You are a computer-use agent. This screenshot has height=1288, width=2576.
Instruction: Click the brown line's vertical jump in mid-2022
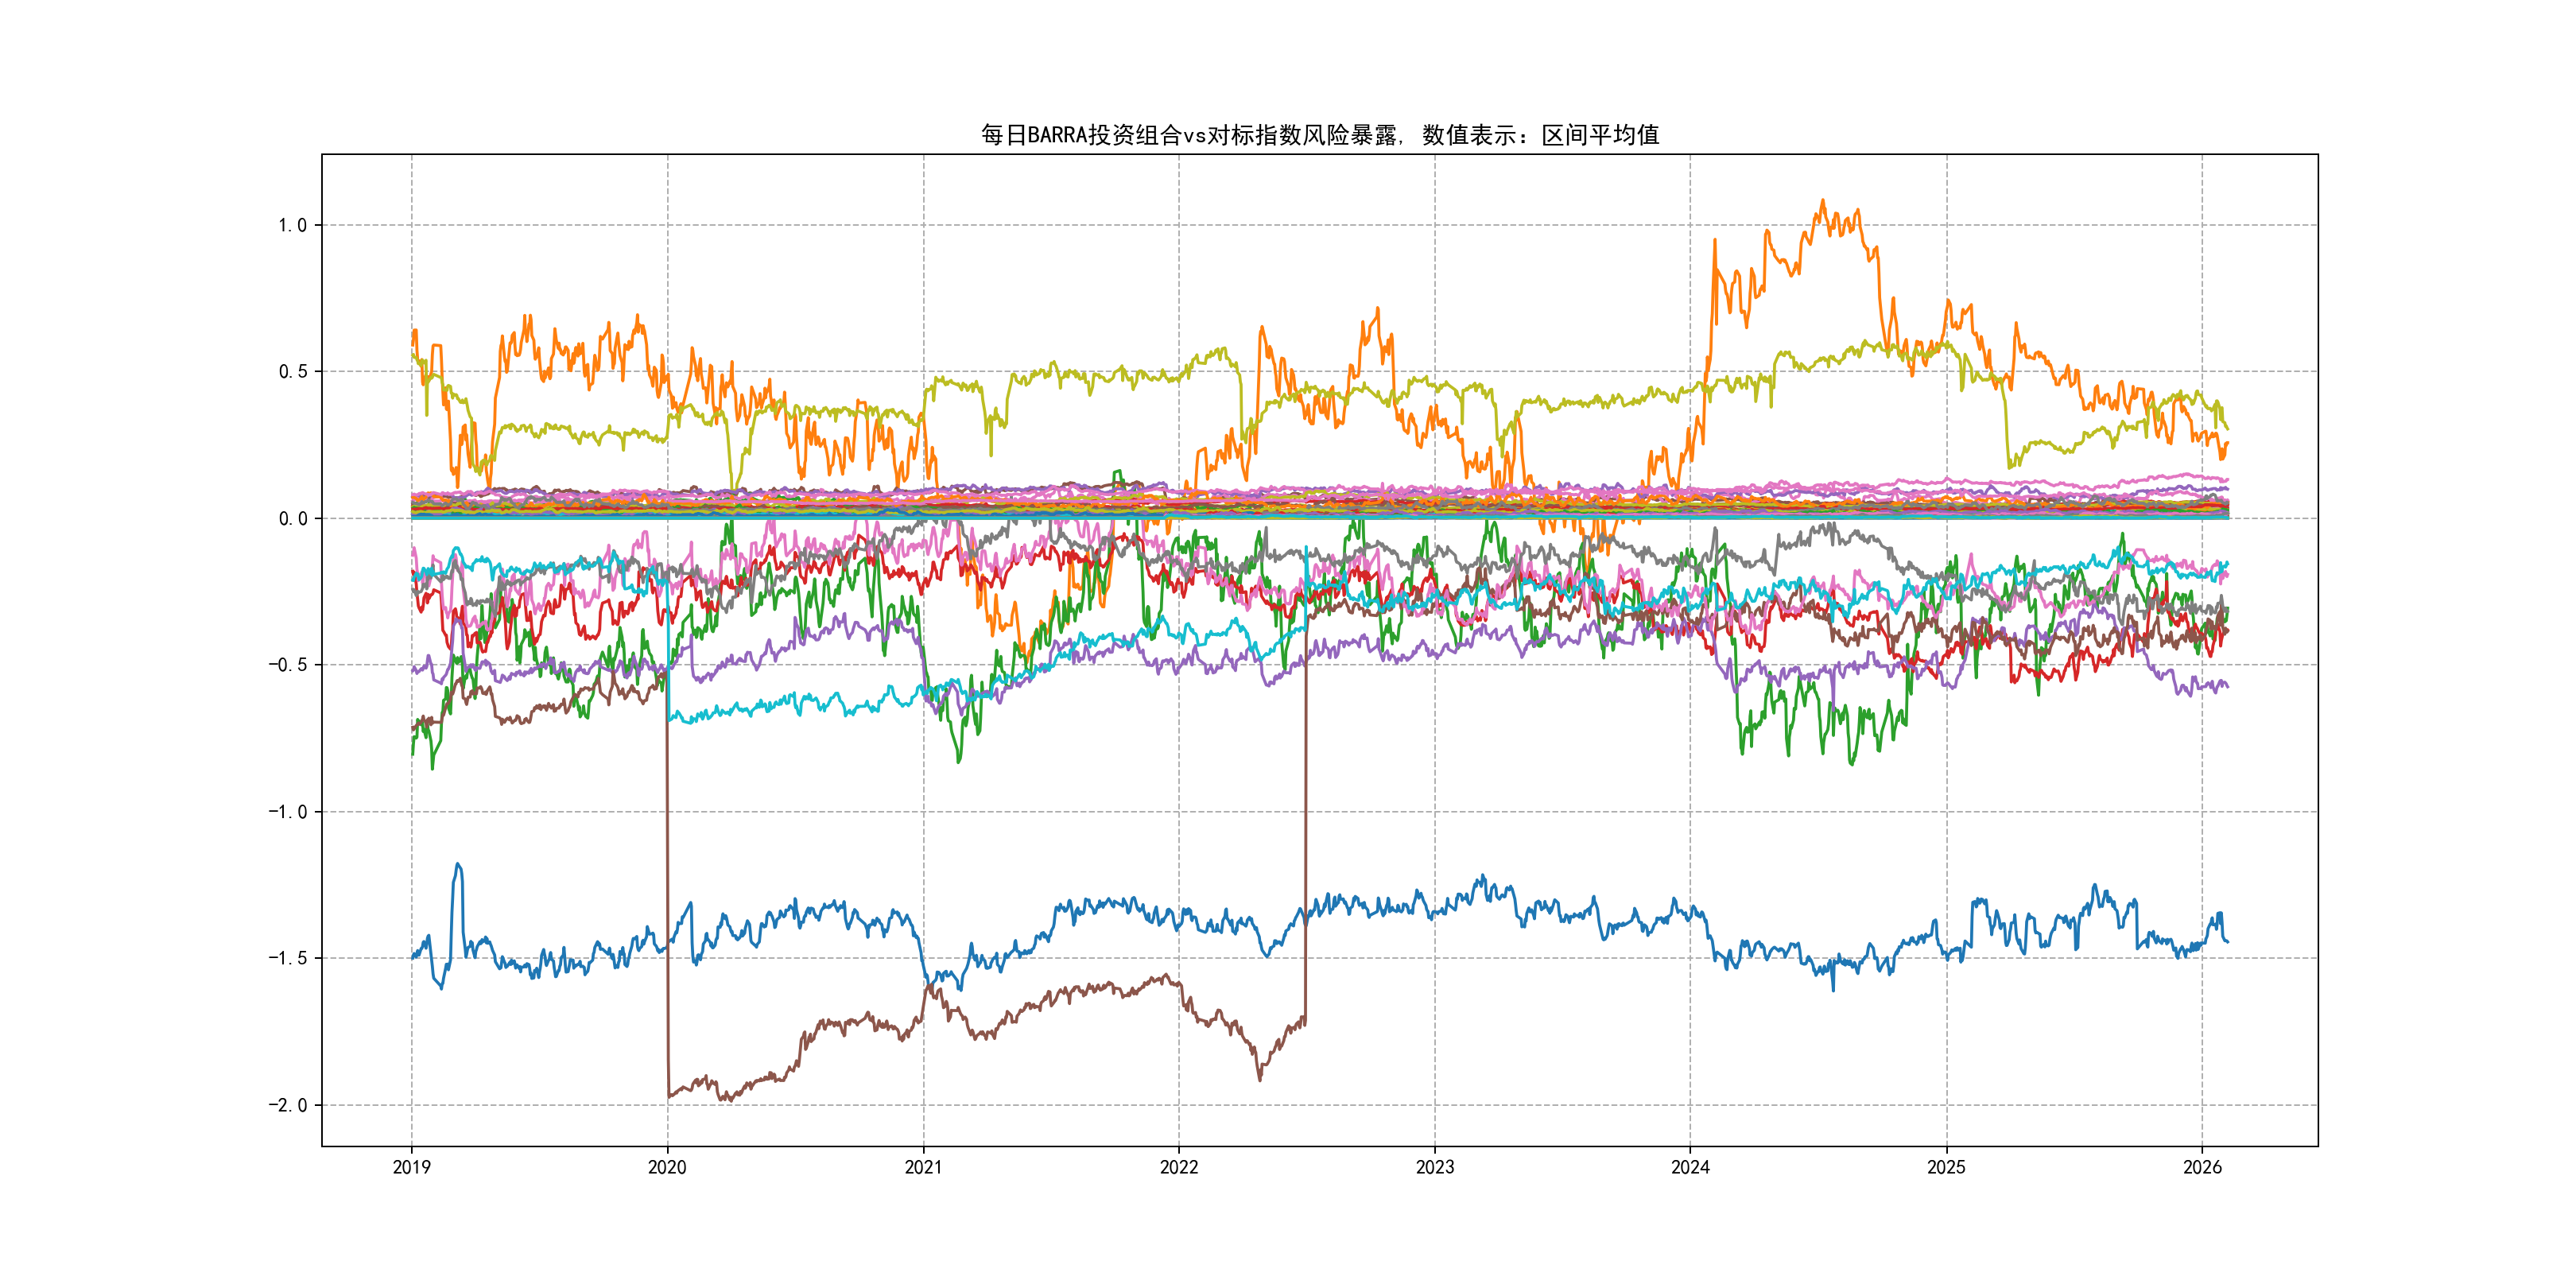point(1305,820)
